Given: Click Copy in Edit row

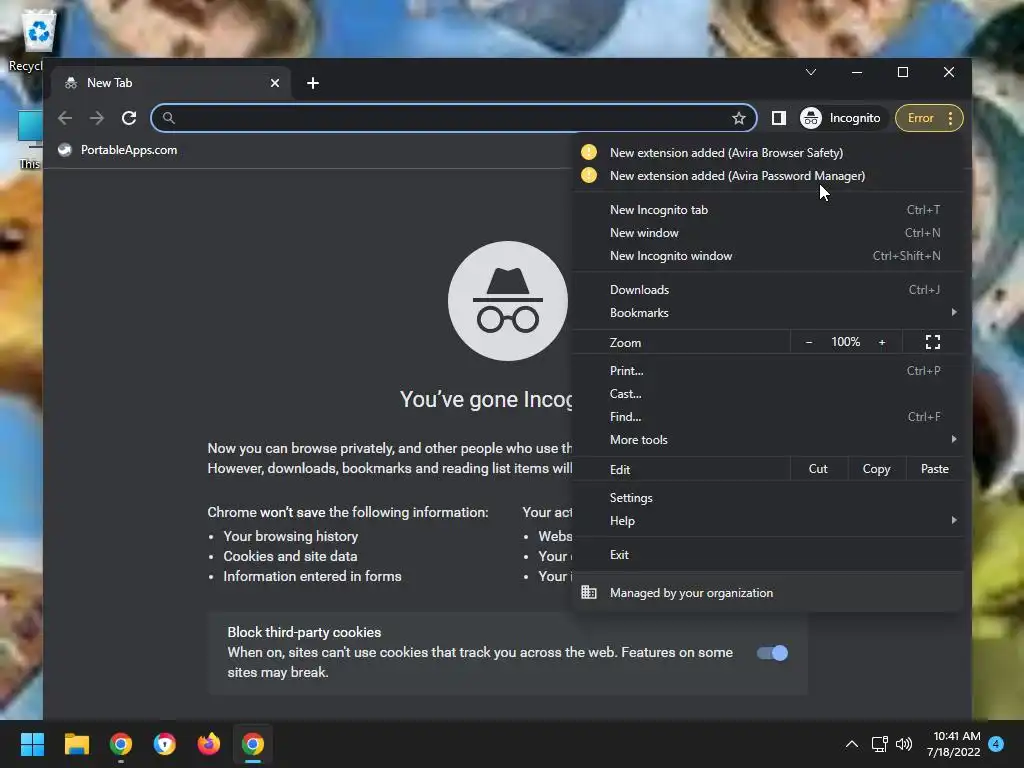Looking at the screenshot, I should click(876, 469).
